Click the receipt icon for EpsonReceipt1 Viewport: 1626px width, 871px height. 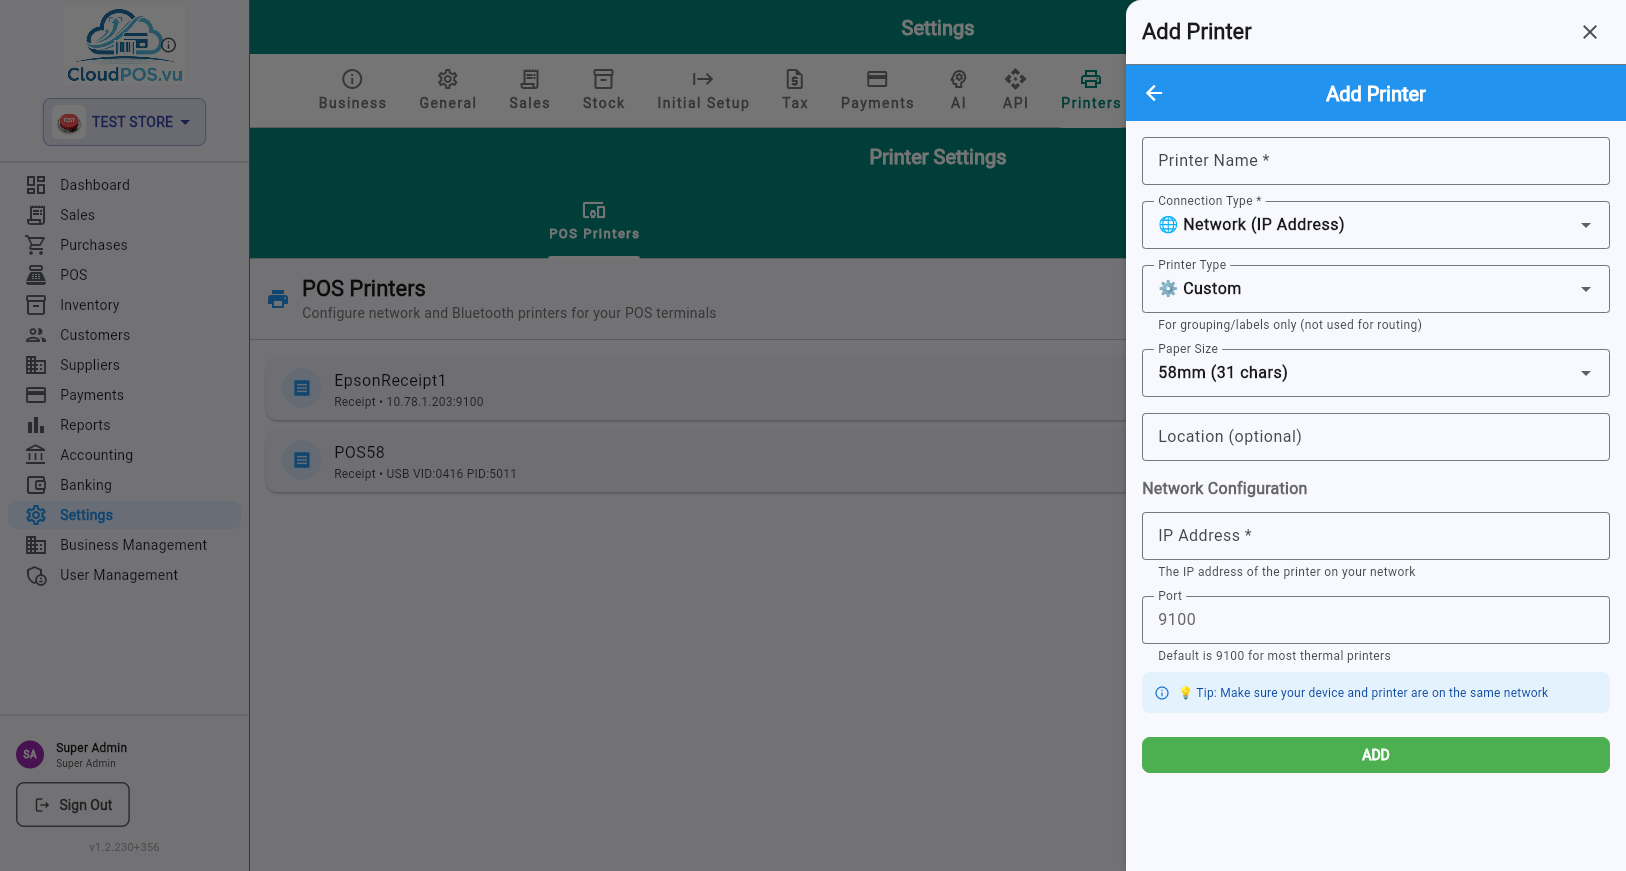click(302, 388)
